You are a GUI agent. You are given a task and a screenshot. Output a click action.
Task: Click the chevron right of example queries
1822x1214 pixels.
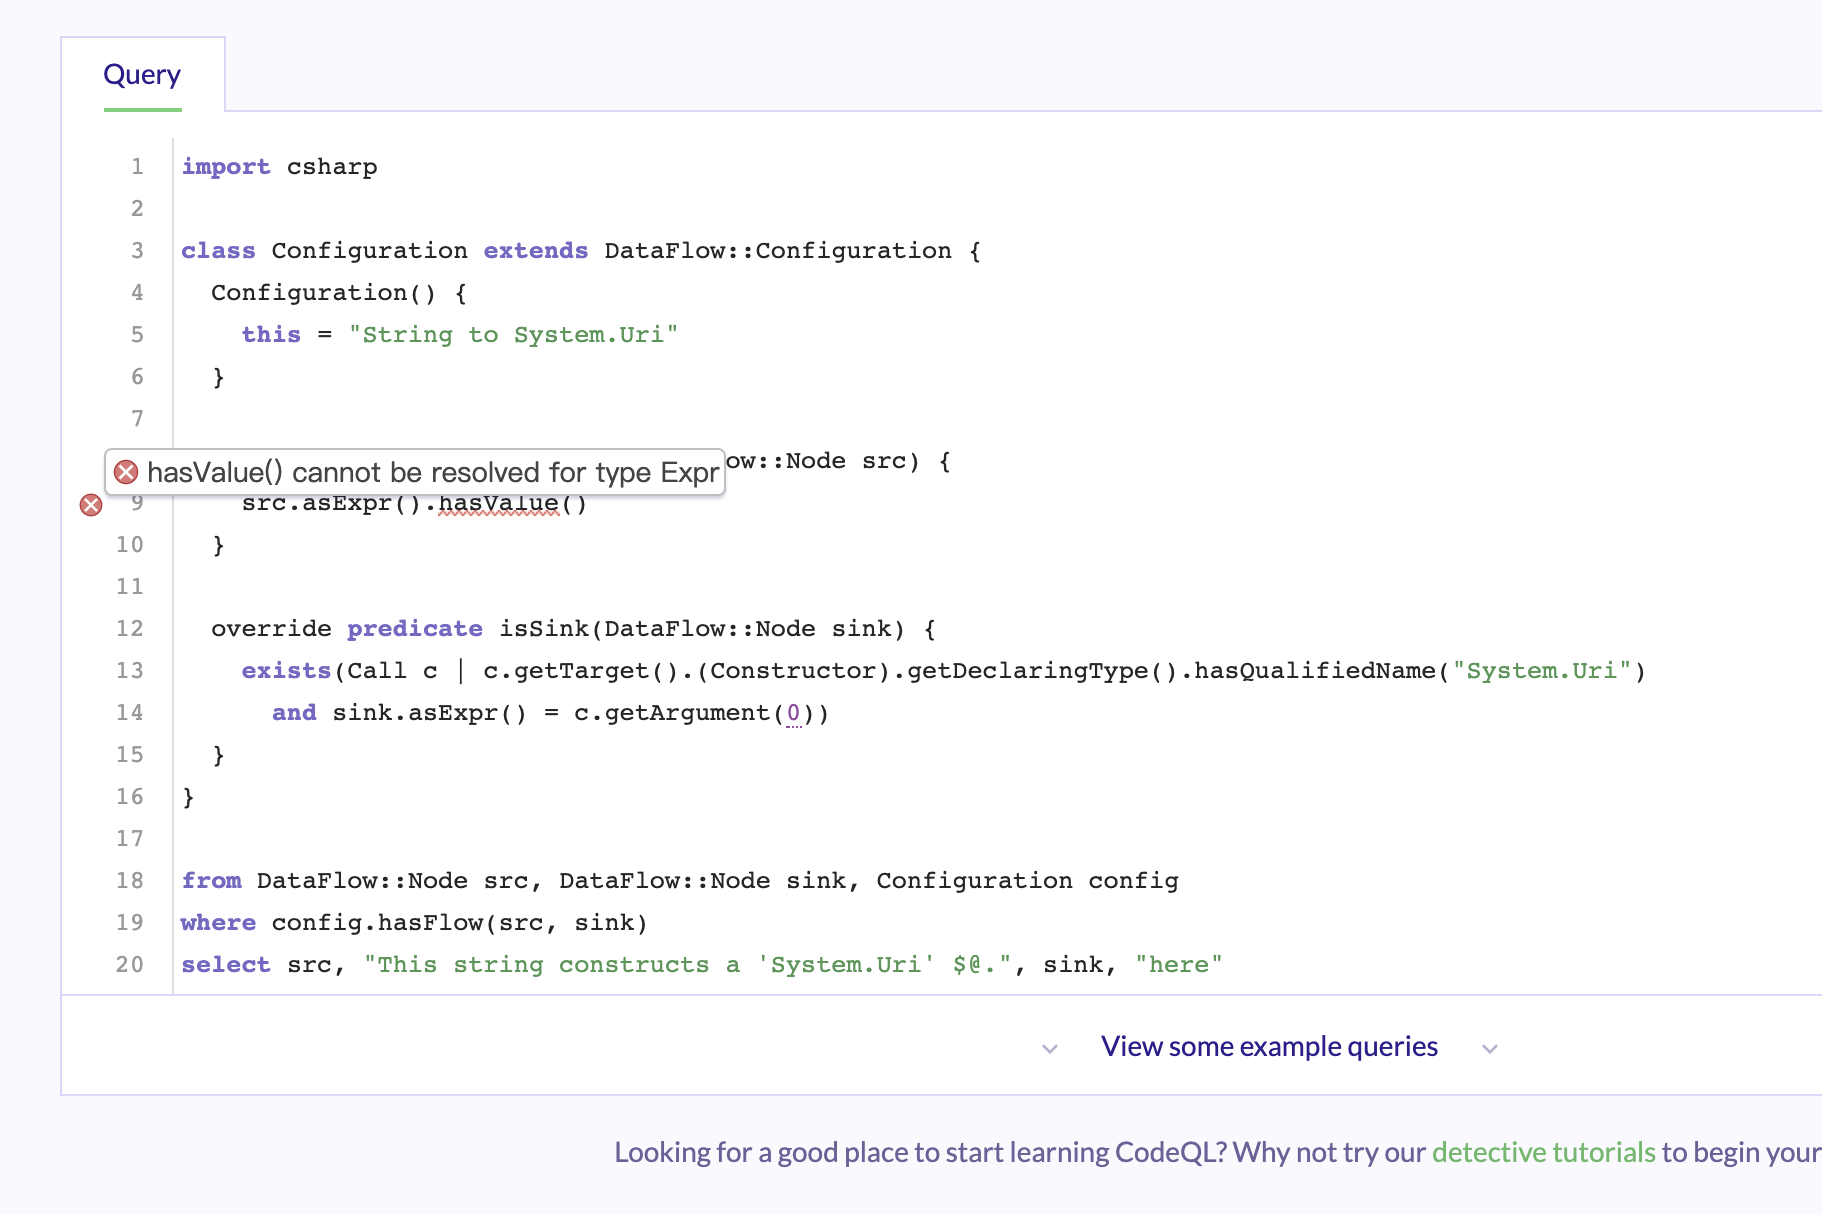pos(1489,1049)
